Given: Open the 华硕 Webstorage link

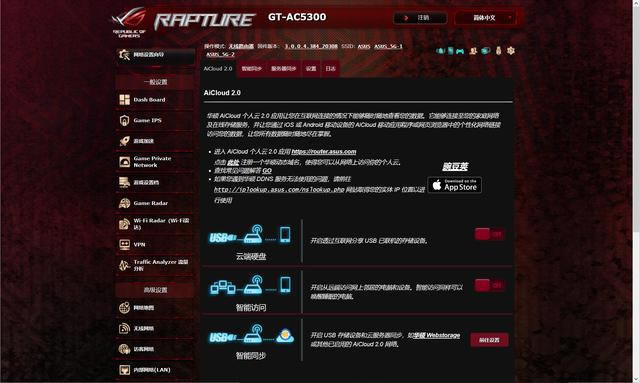Looking at the screenshot, I should pyautogui.click(x=437, y=335).
